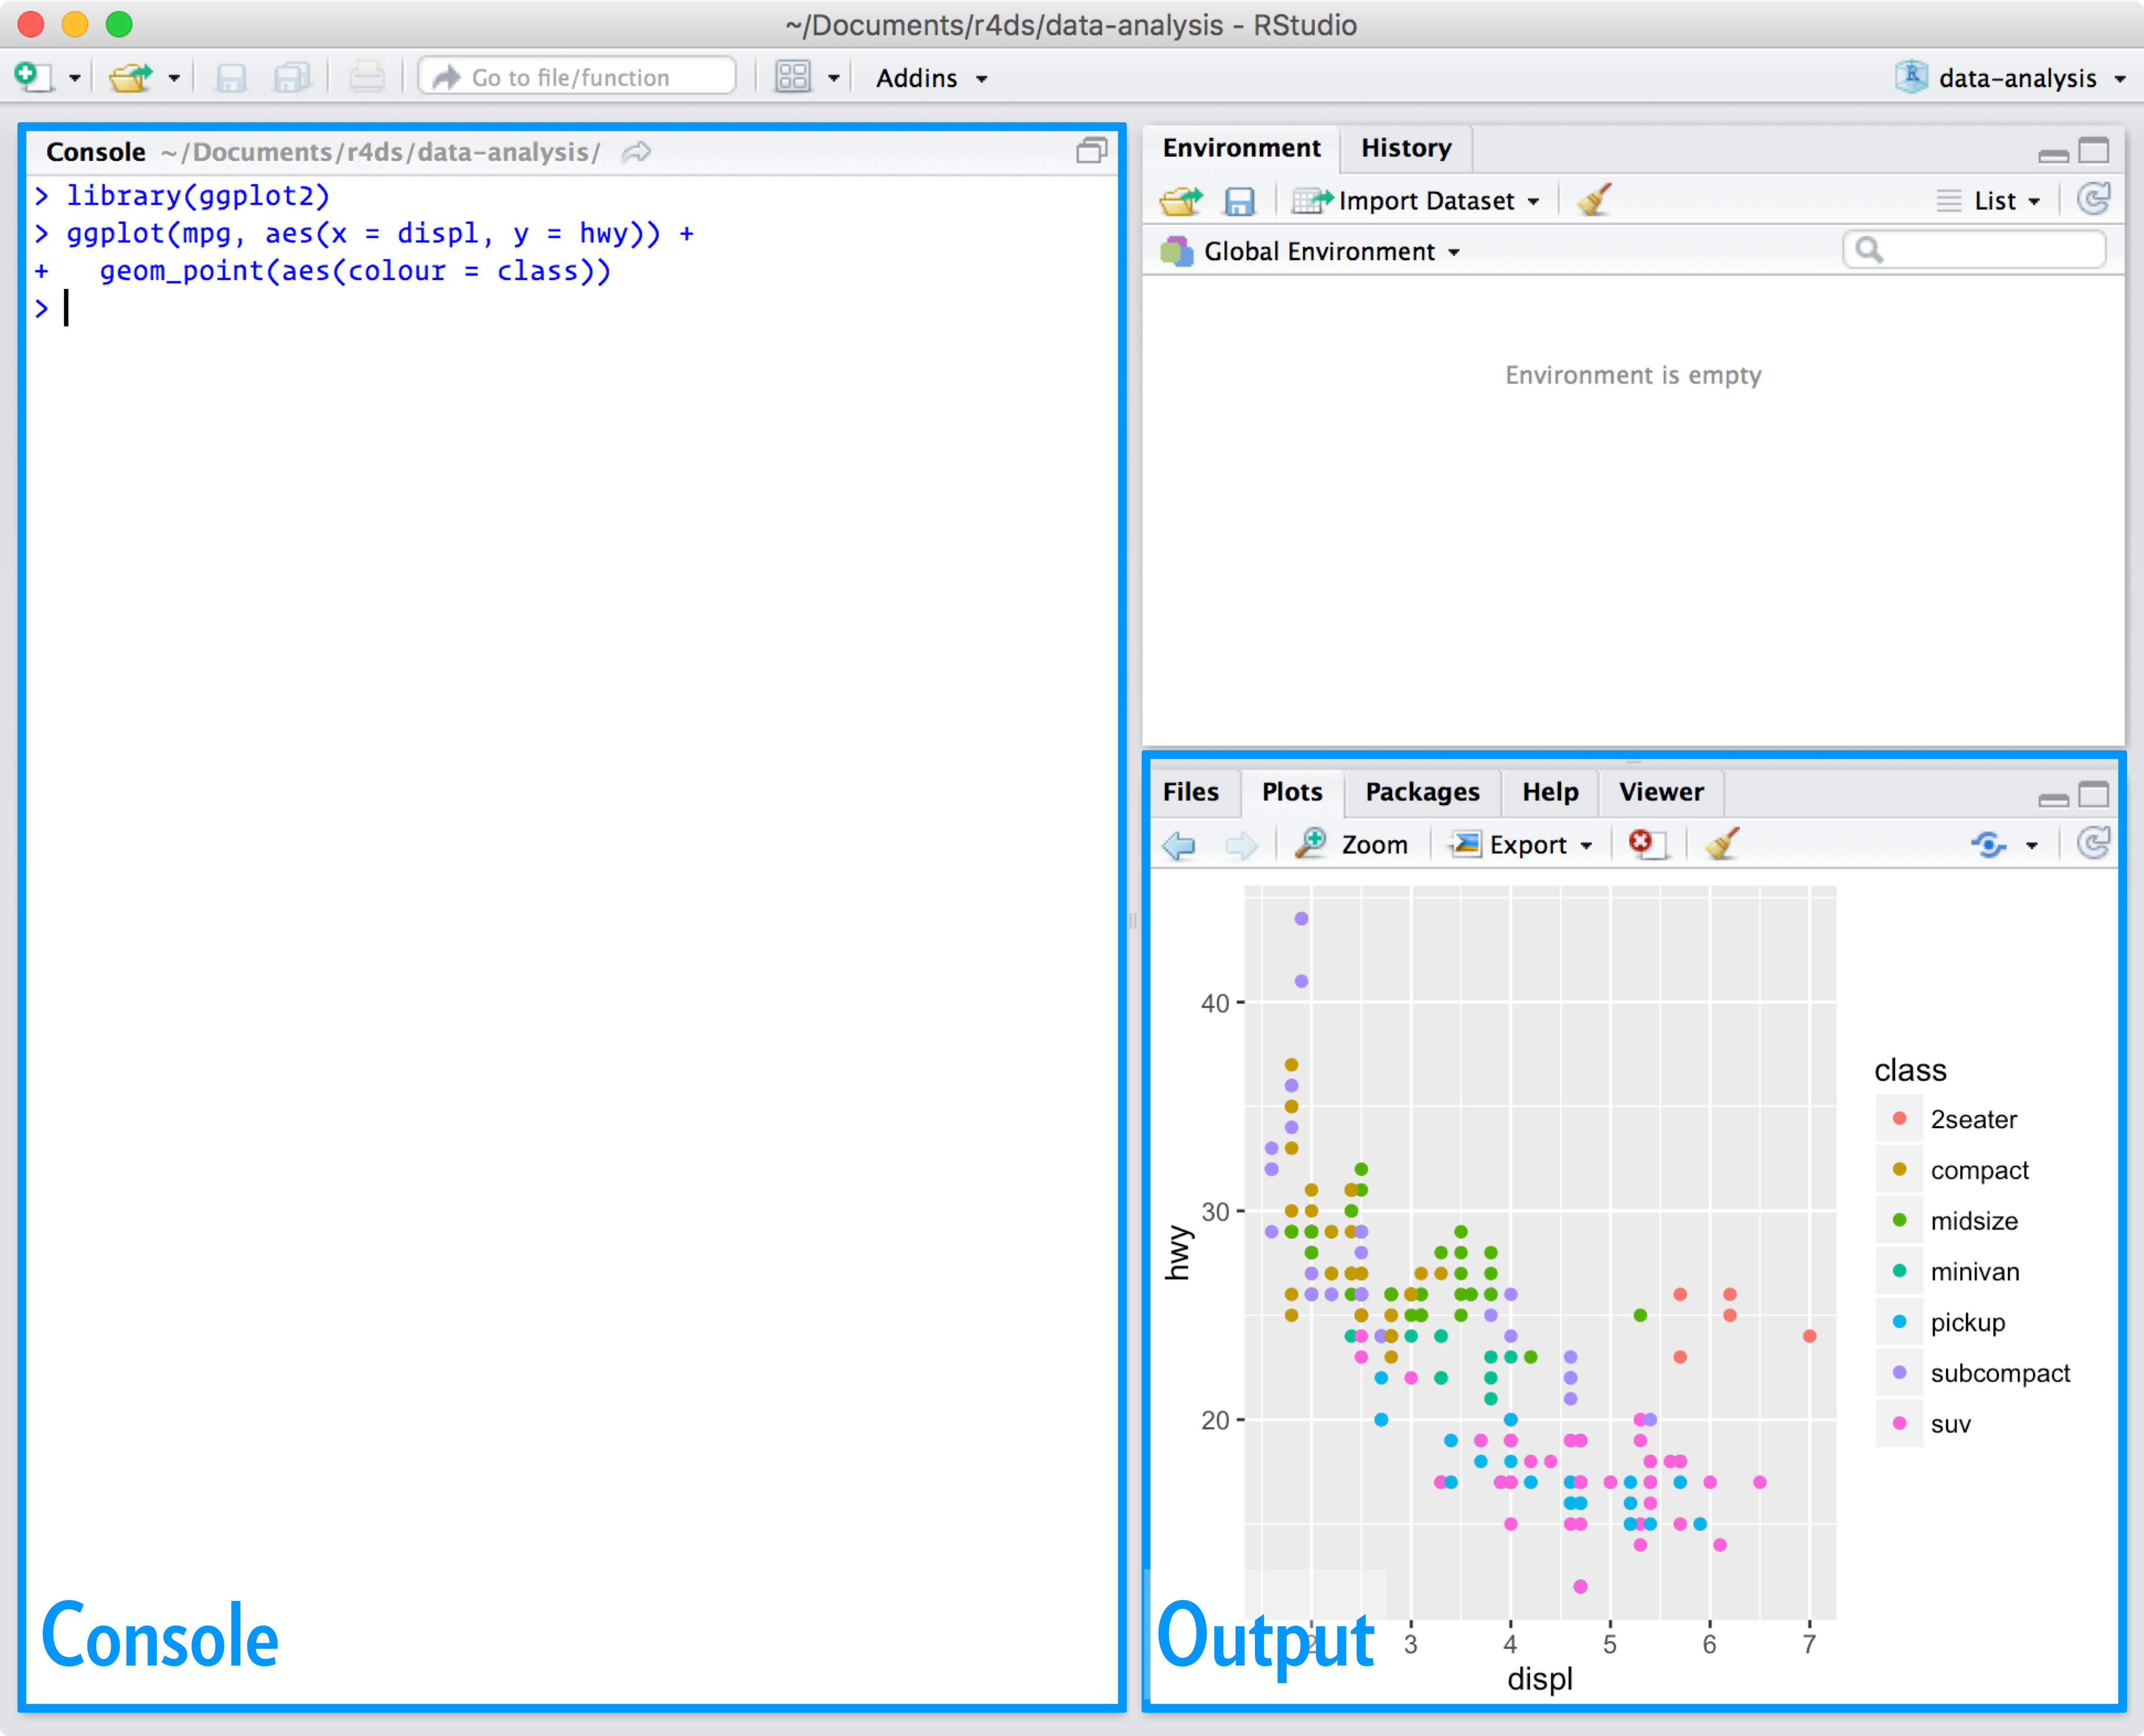The width and height of the screenshot is (2144, 1736).
Task: Click the Open File folder icon
Action: pos(130,77)
